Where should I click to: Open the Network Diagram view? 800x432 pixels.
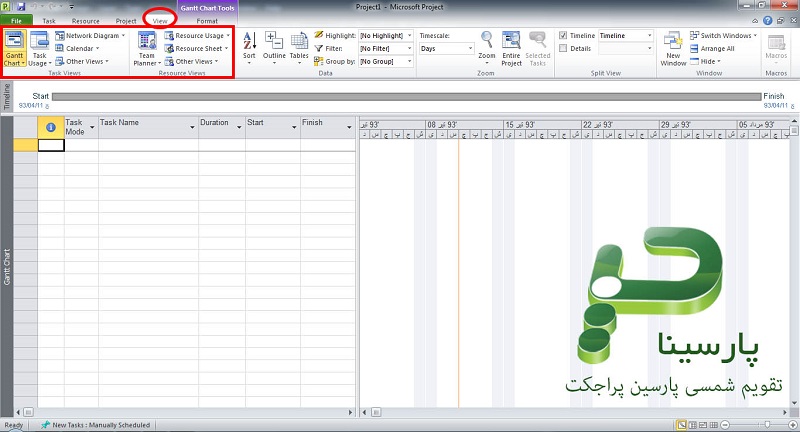(90, 36)
